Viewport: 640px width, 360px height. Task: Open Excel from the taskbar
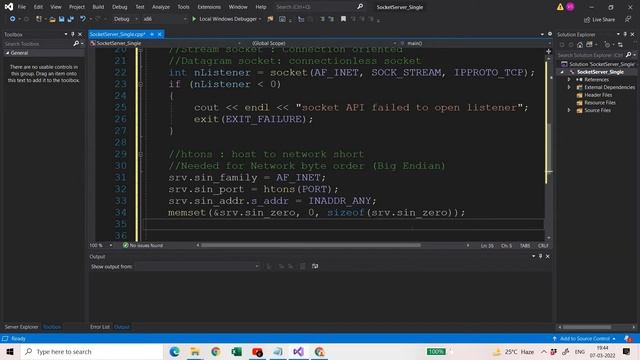point(236,351)
